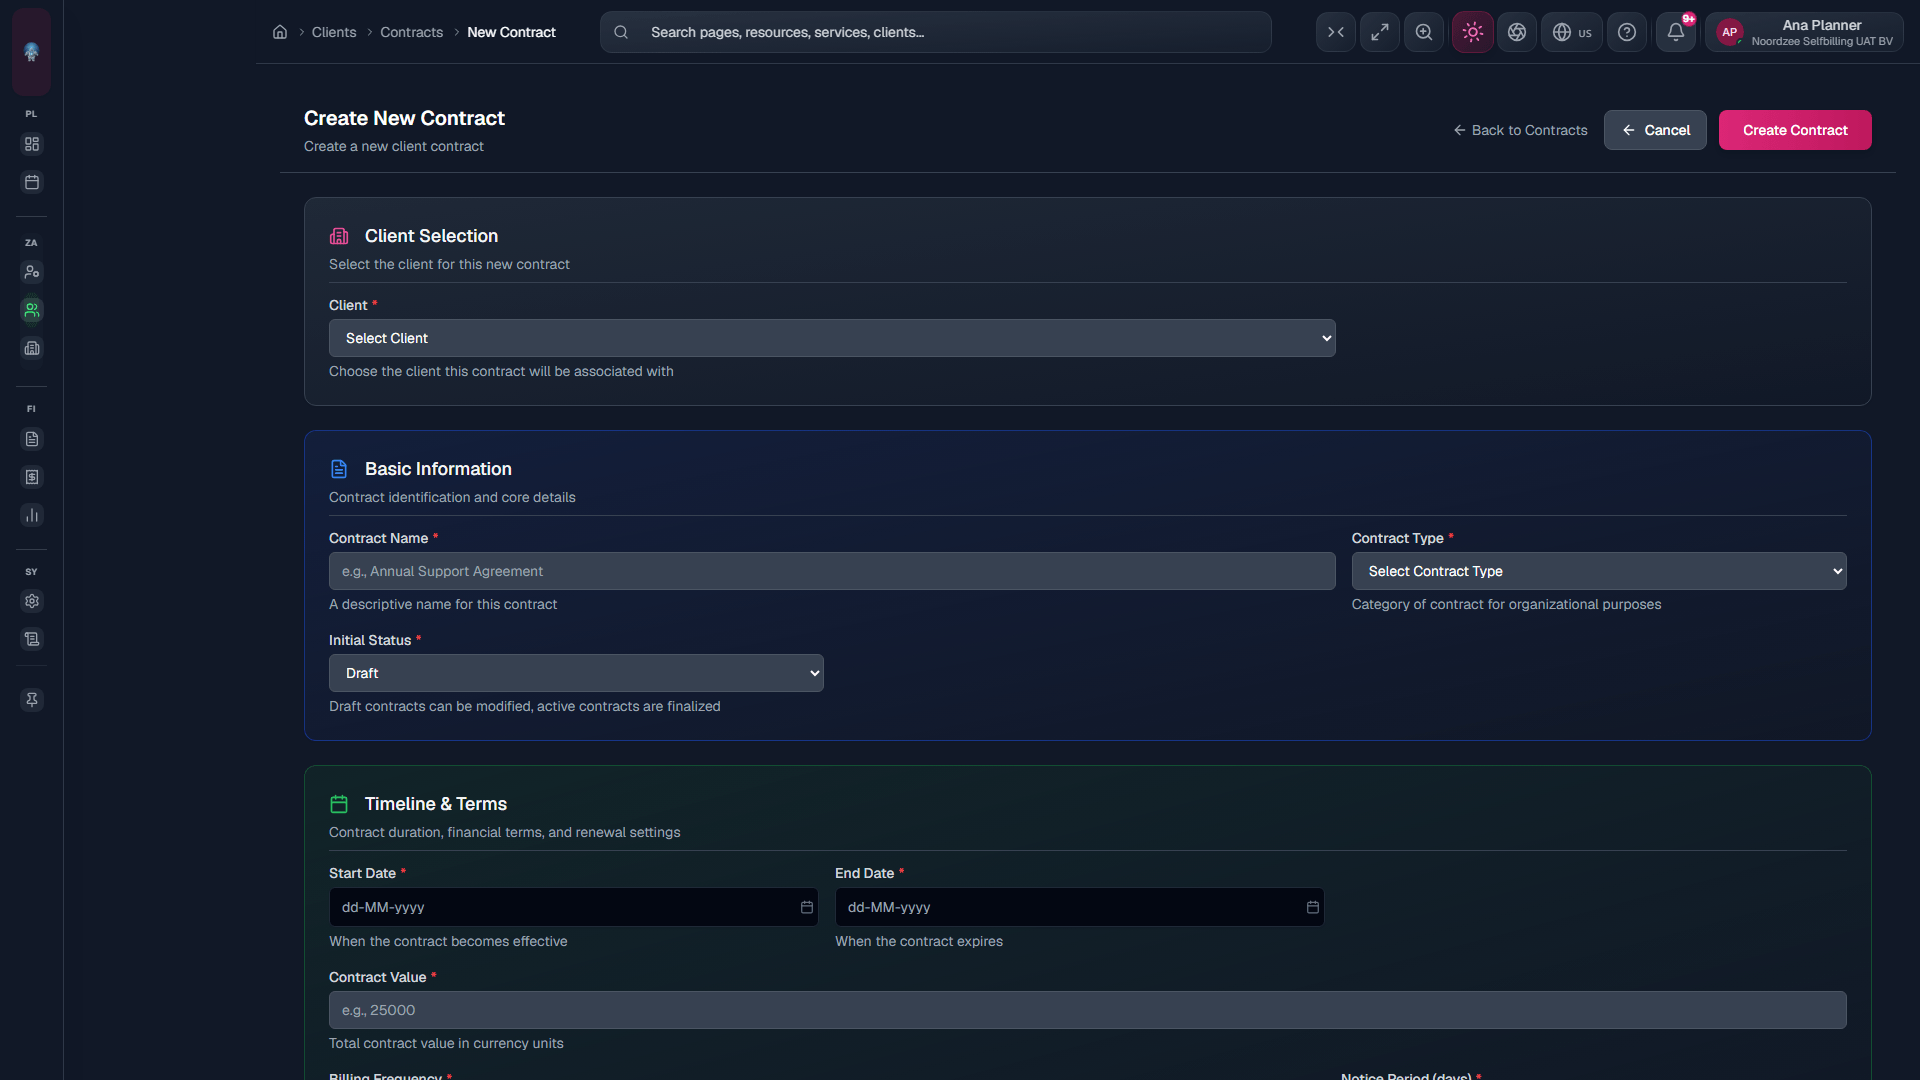
Task: Navigate to Clients breadcrumb
Action: tap(334, 32)
